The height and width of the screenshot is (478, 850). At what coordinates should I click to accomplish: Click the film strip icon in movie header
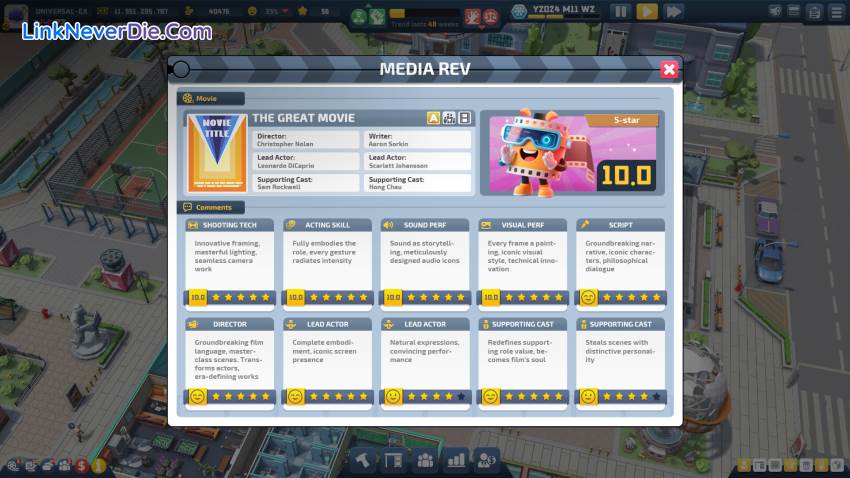465,118
